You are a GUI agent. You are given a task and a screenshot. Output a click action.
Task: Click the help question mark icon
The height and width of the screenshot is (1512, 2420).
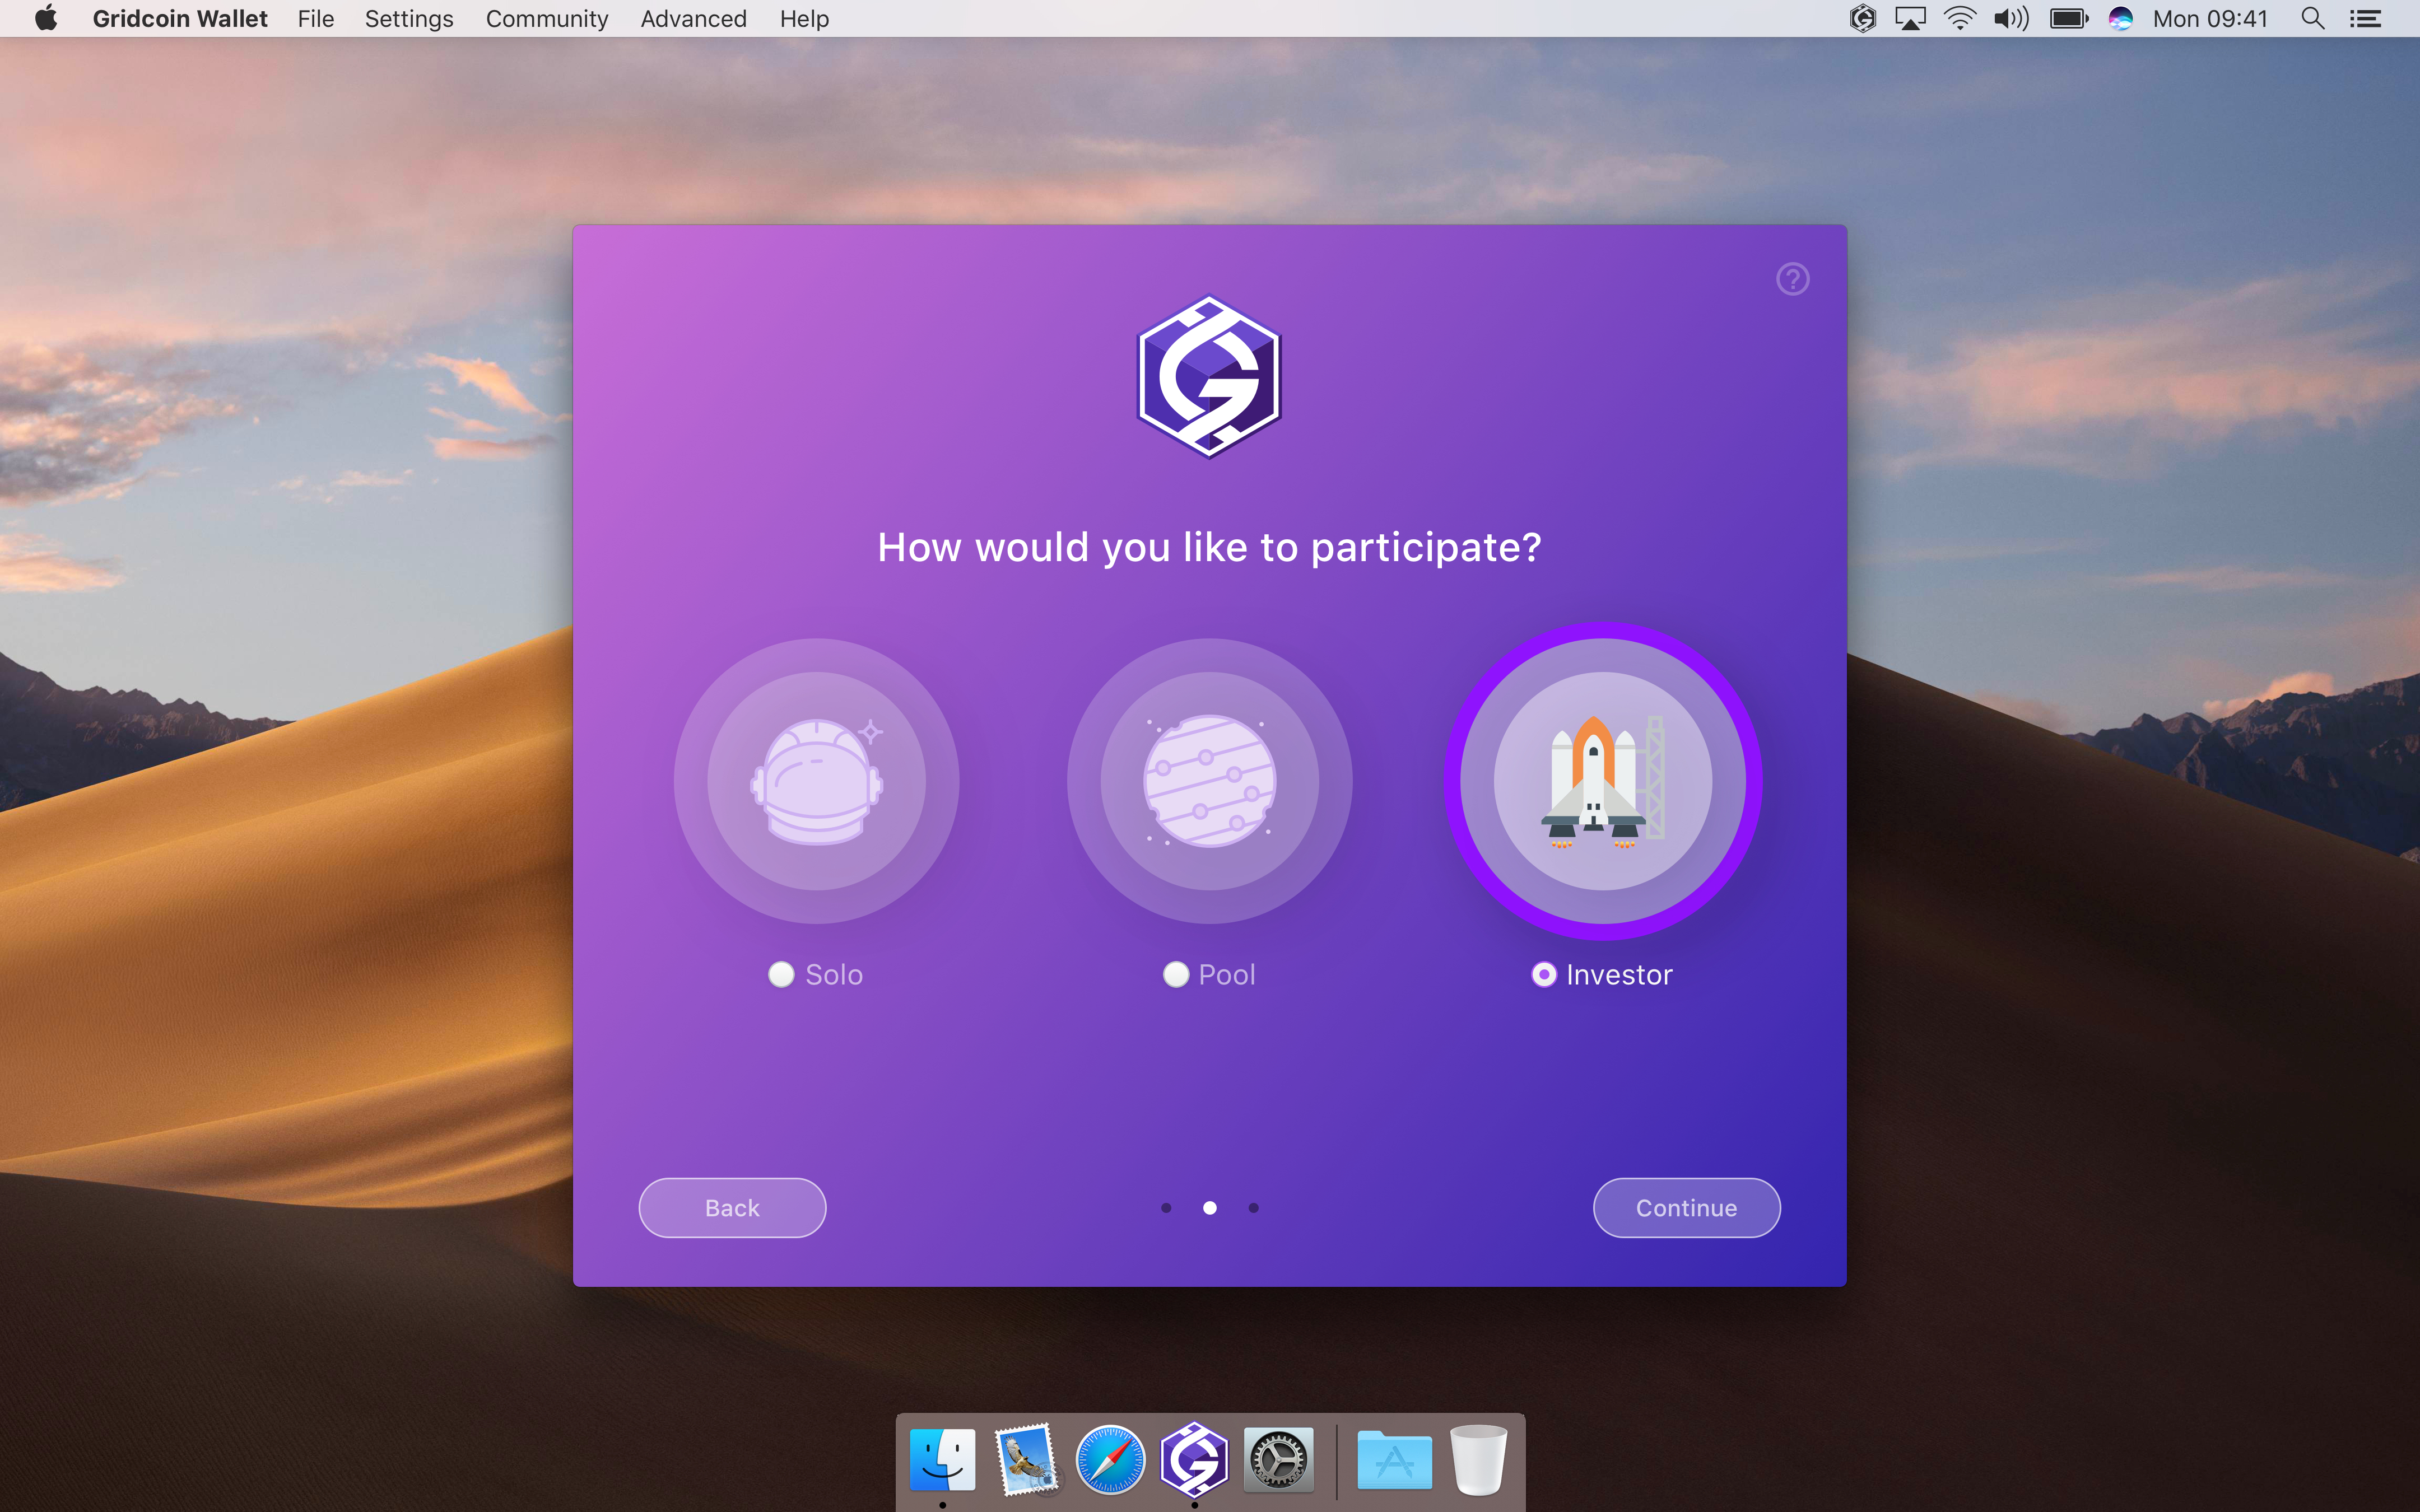click(x=1792, y=279)
